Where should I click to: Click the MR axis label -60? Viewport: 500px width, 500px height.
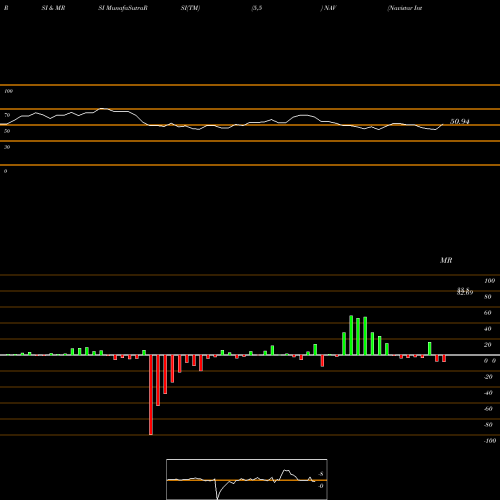pos(488,409)
